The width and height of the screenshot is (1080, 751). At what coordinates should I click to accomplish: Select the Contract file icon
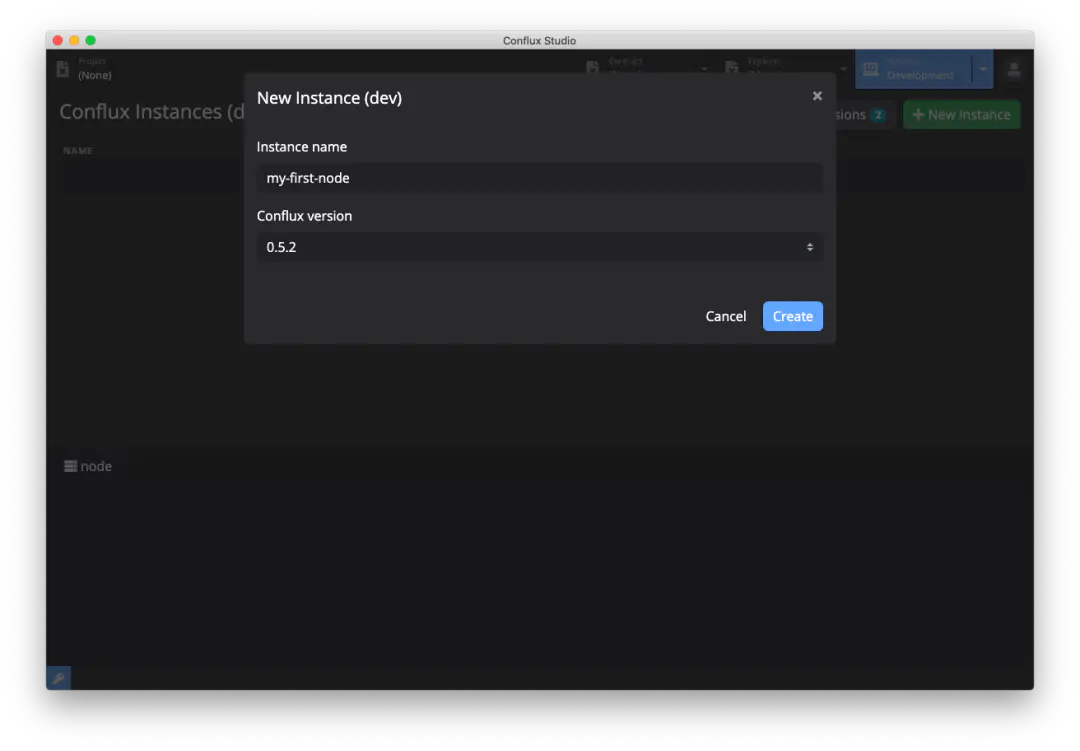[x=592, y=68]
